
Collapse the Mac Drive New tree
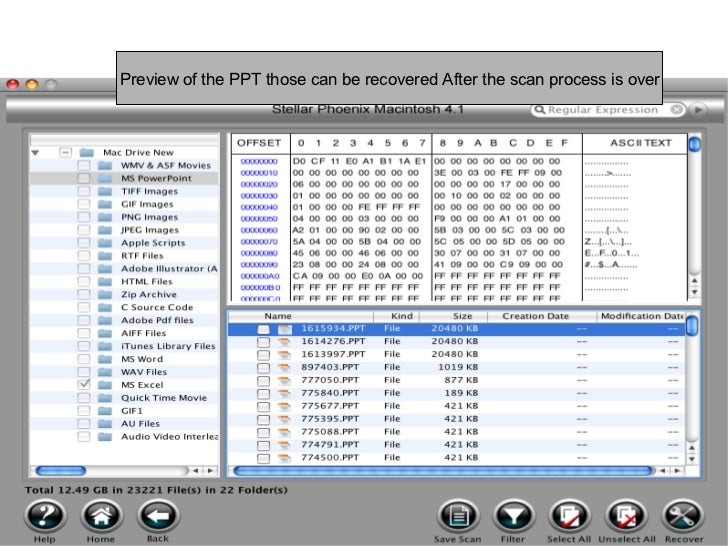coord(36,153)
